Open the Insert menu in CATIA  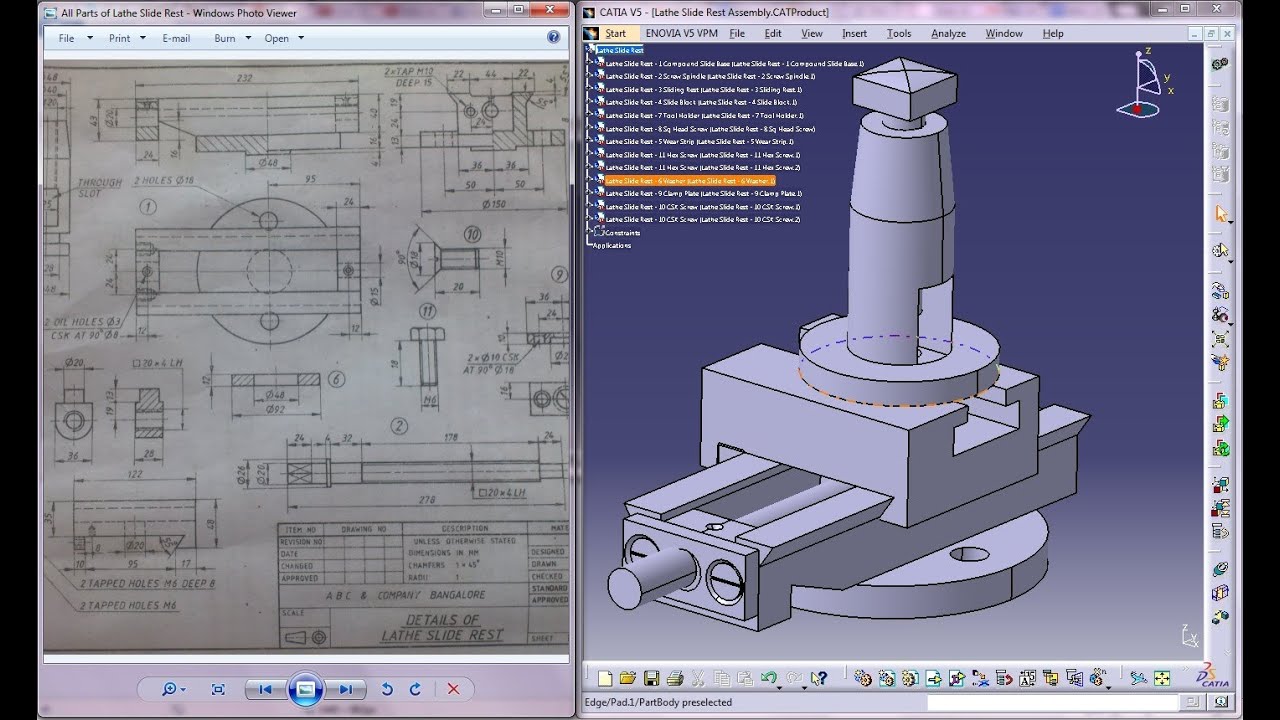coord(854,33)
